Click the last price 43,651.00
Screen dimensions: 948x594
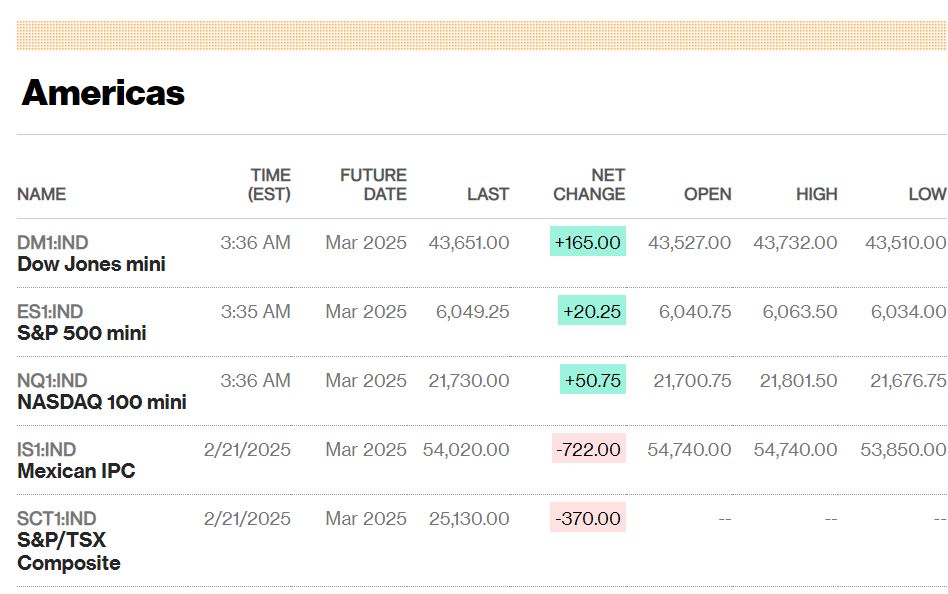[469, 243]
